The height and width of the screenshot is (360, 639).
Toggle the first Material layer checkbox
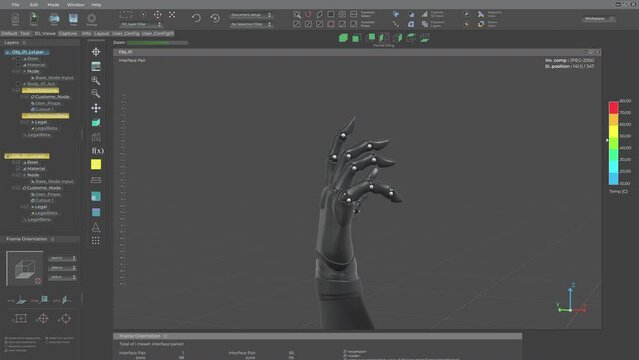click(x=18, y=65)
